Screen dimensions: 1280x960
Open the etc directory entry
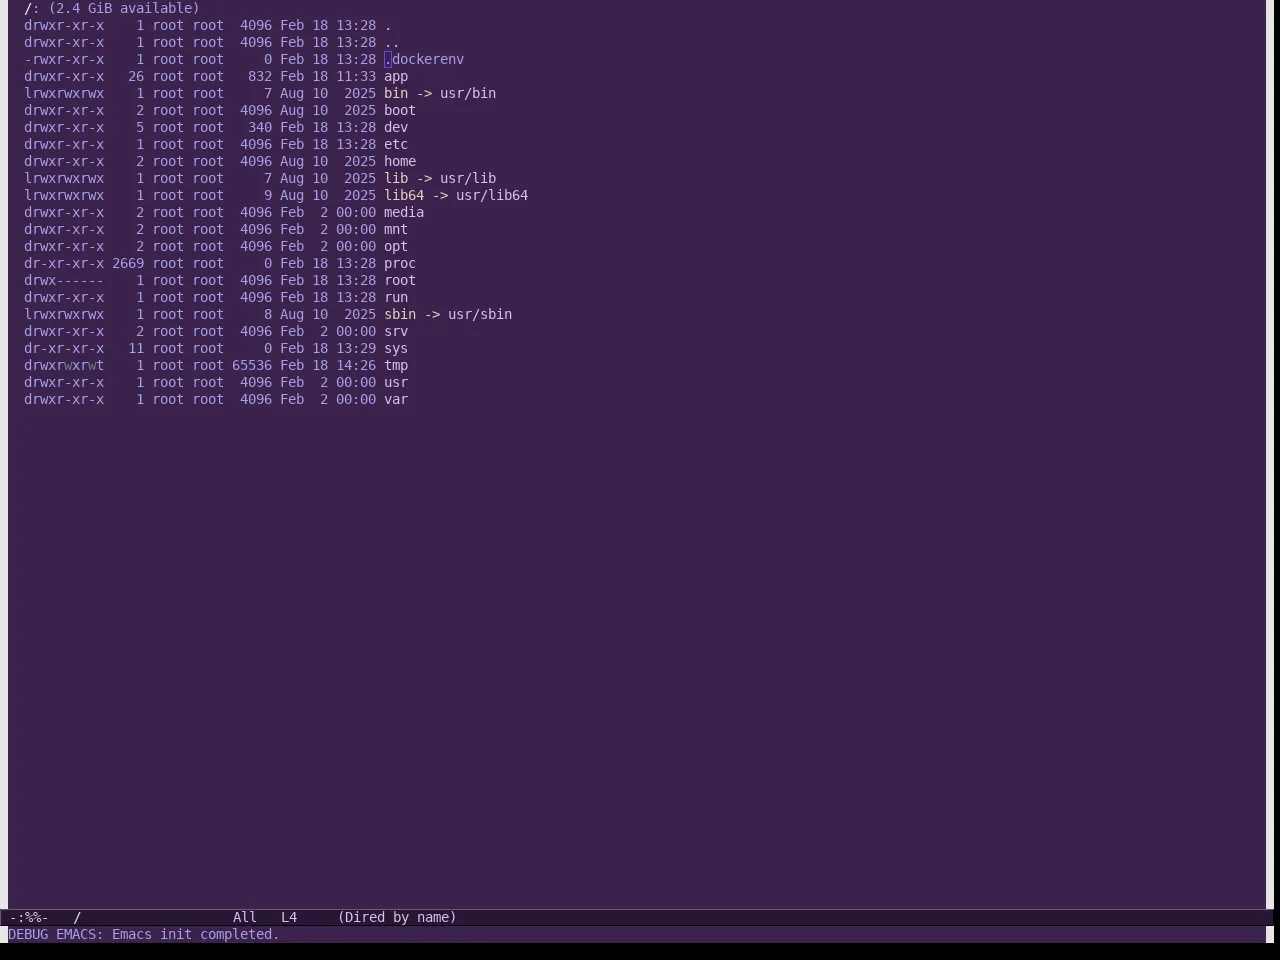click(396, 144)
